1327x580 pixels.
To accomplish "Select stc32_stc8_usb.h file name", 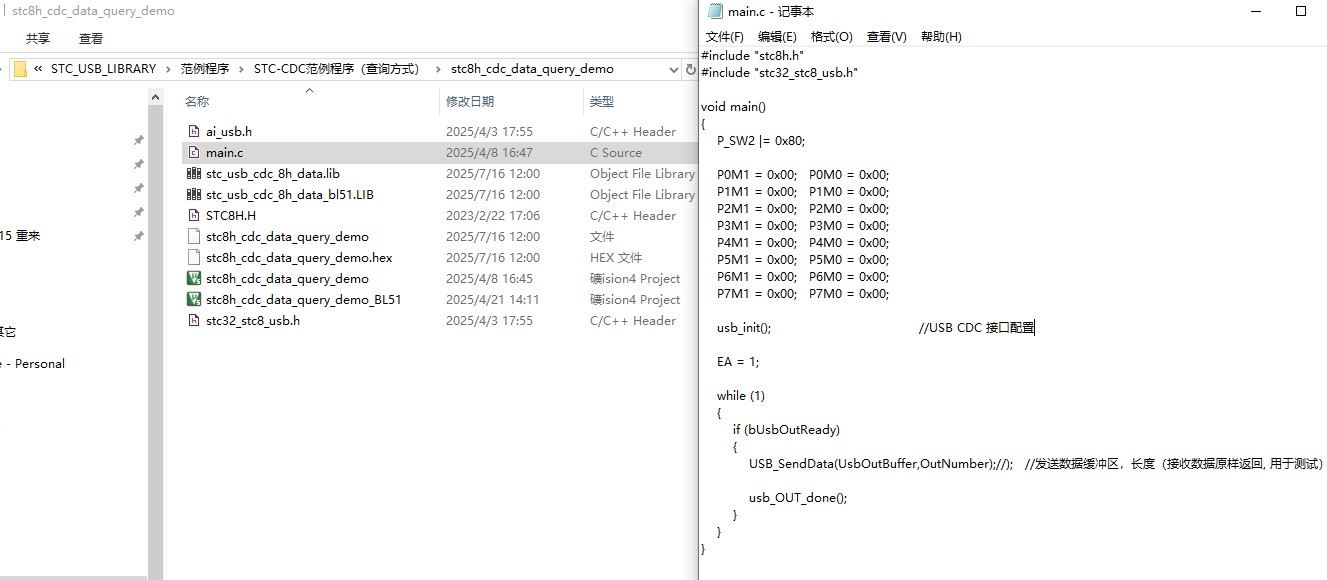I will [253, 320].
